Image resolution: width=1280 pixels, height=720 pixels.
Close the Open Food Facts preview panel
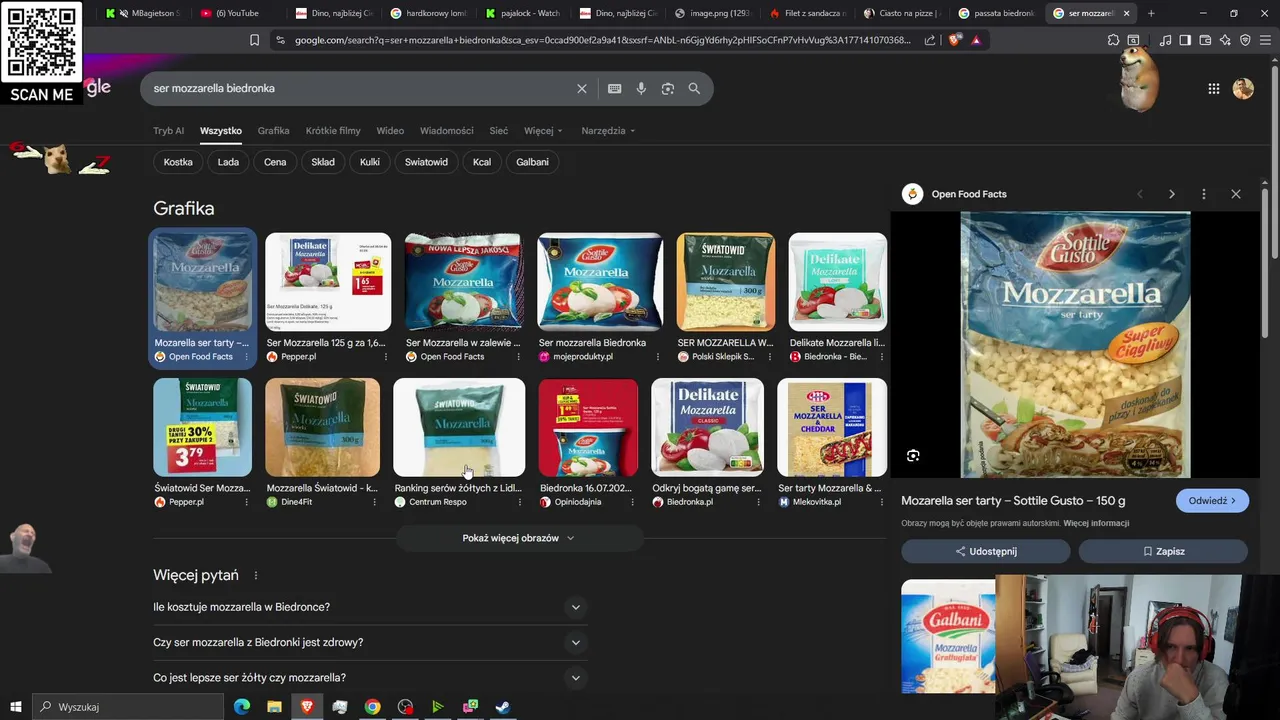(x=1236, y=194)
